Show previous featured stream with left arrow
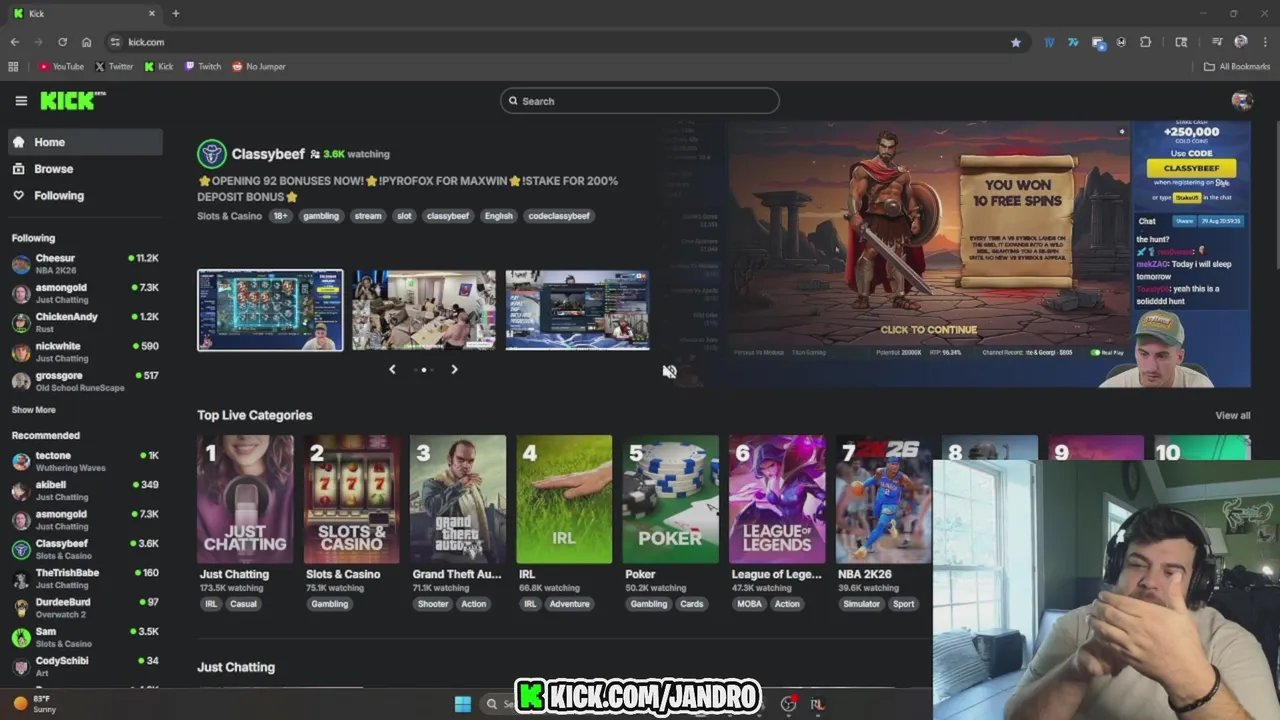1280x720 pixels. coord(392,370)
